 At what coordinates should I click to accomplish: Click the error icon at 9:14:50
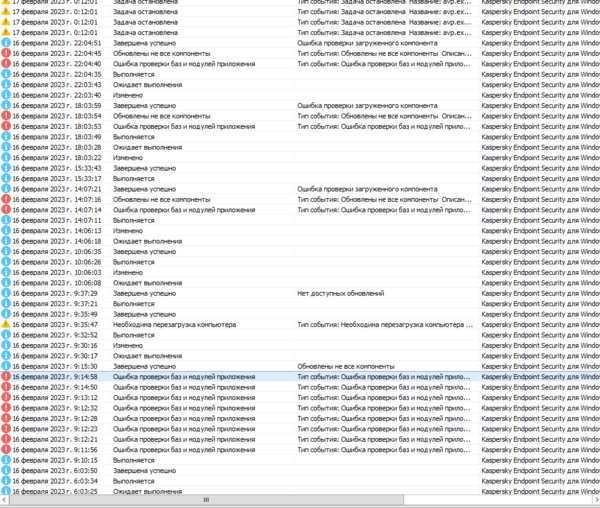6,387
